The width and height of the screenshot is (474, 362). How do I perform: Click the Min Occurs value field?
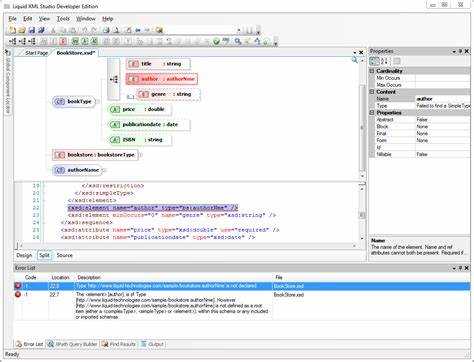(443, 78)
